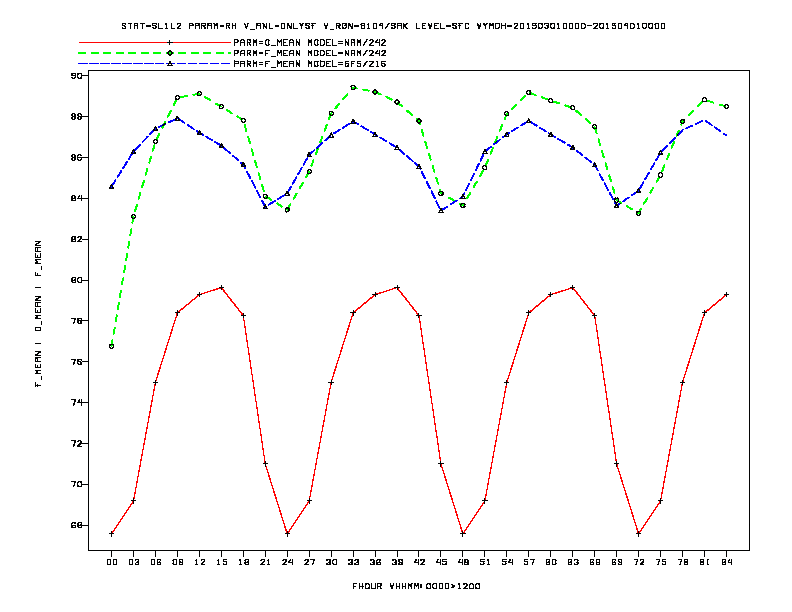Select legend entry PARM=F_MEAN MODEL=NAM/242
This screenshot has height=612, width=792.
(x=310, y=53)
